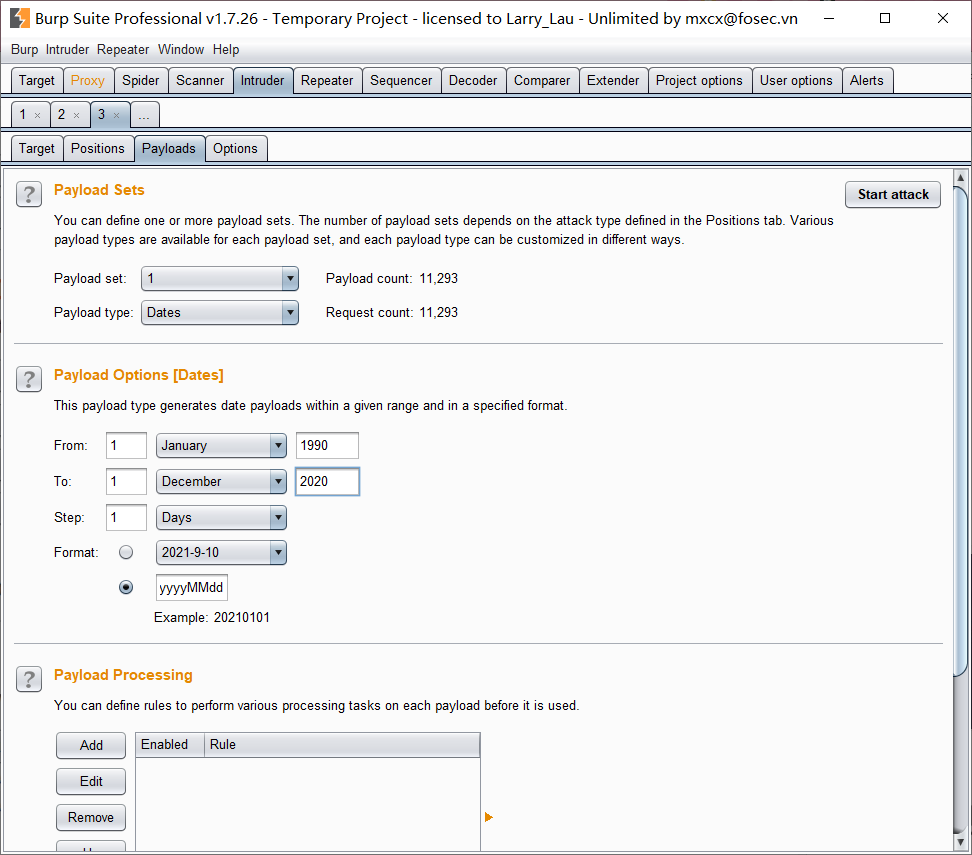Screen dimensions: 972x855
Task: Open the Payload set dropdown
Action: (x=219, y=278)
